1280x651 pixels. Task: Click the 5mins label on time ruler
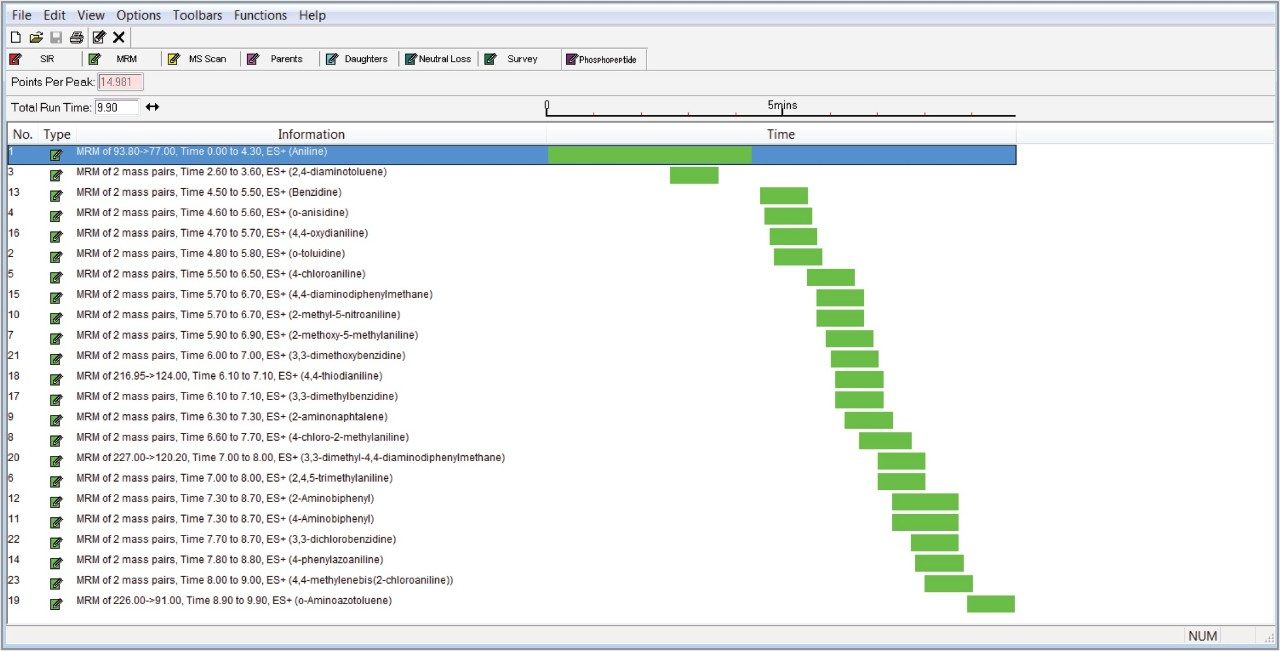(782, 105)
